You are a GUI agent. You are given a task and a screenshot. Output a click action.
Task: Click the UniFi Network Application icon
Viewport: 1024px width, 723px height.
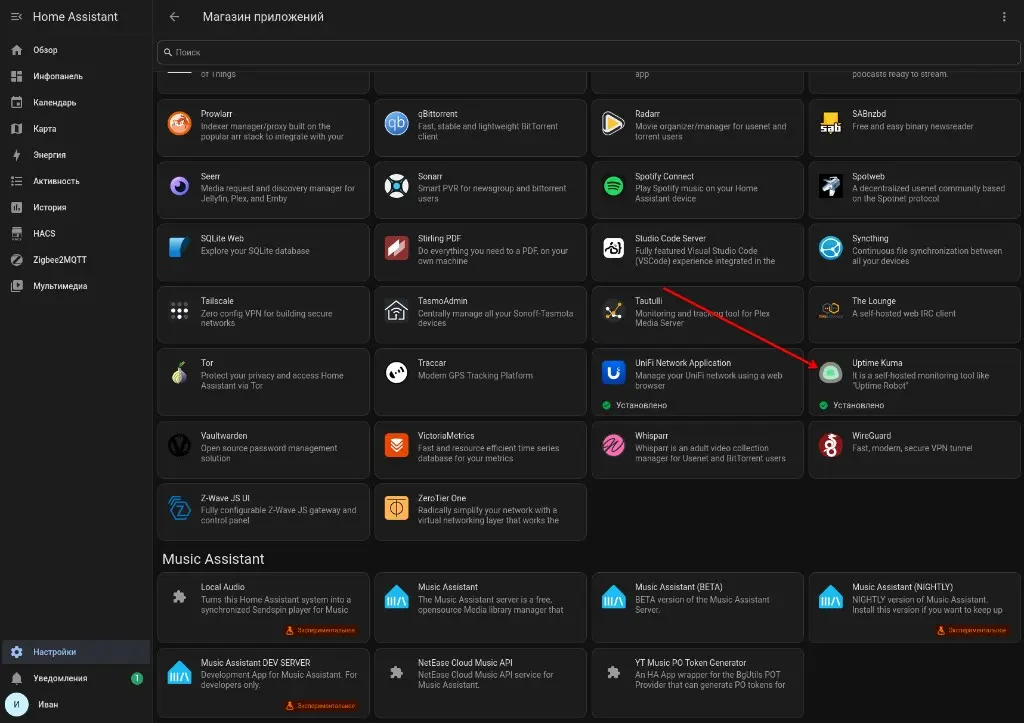coord(613,373)
